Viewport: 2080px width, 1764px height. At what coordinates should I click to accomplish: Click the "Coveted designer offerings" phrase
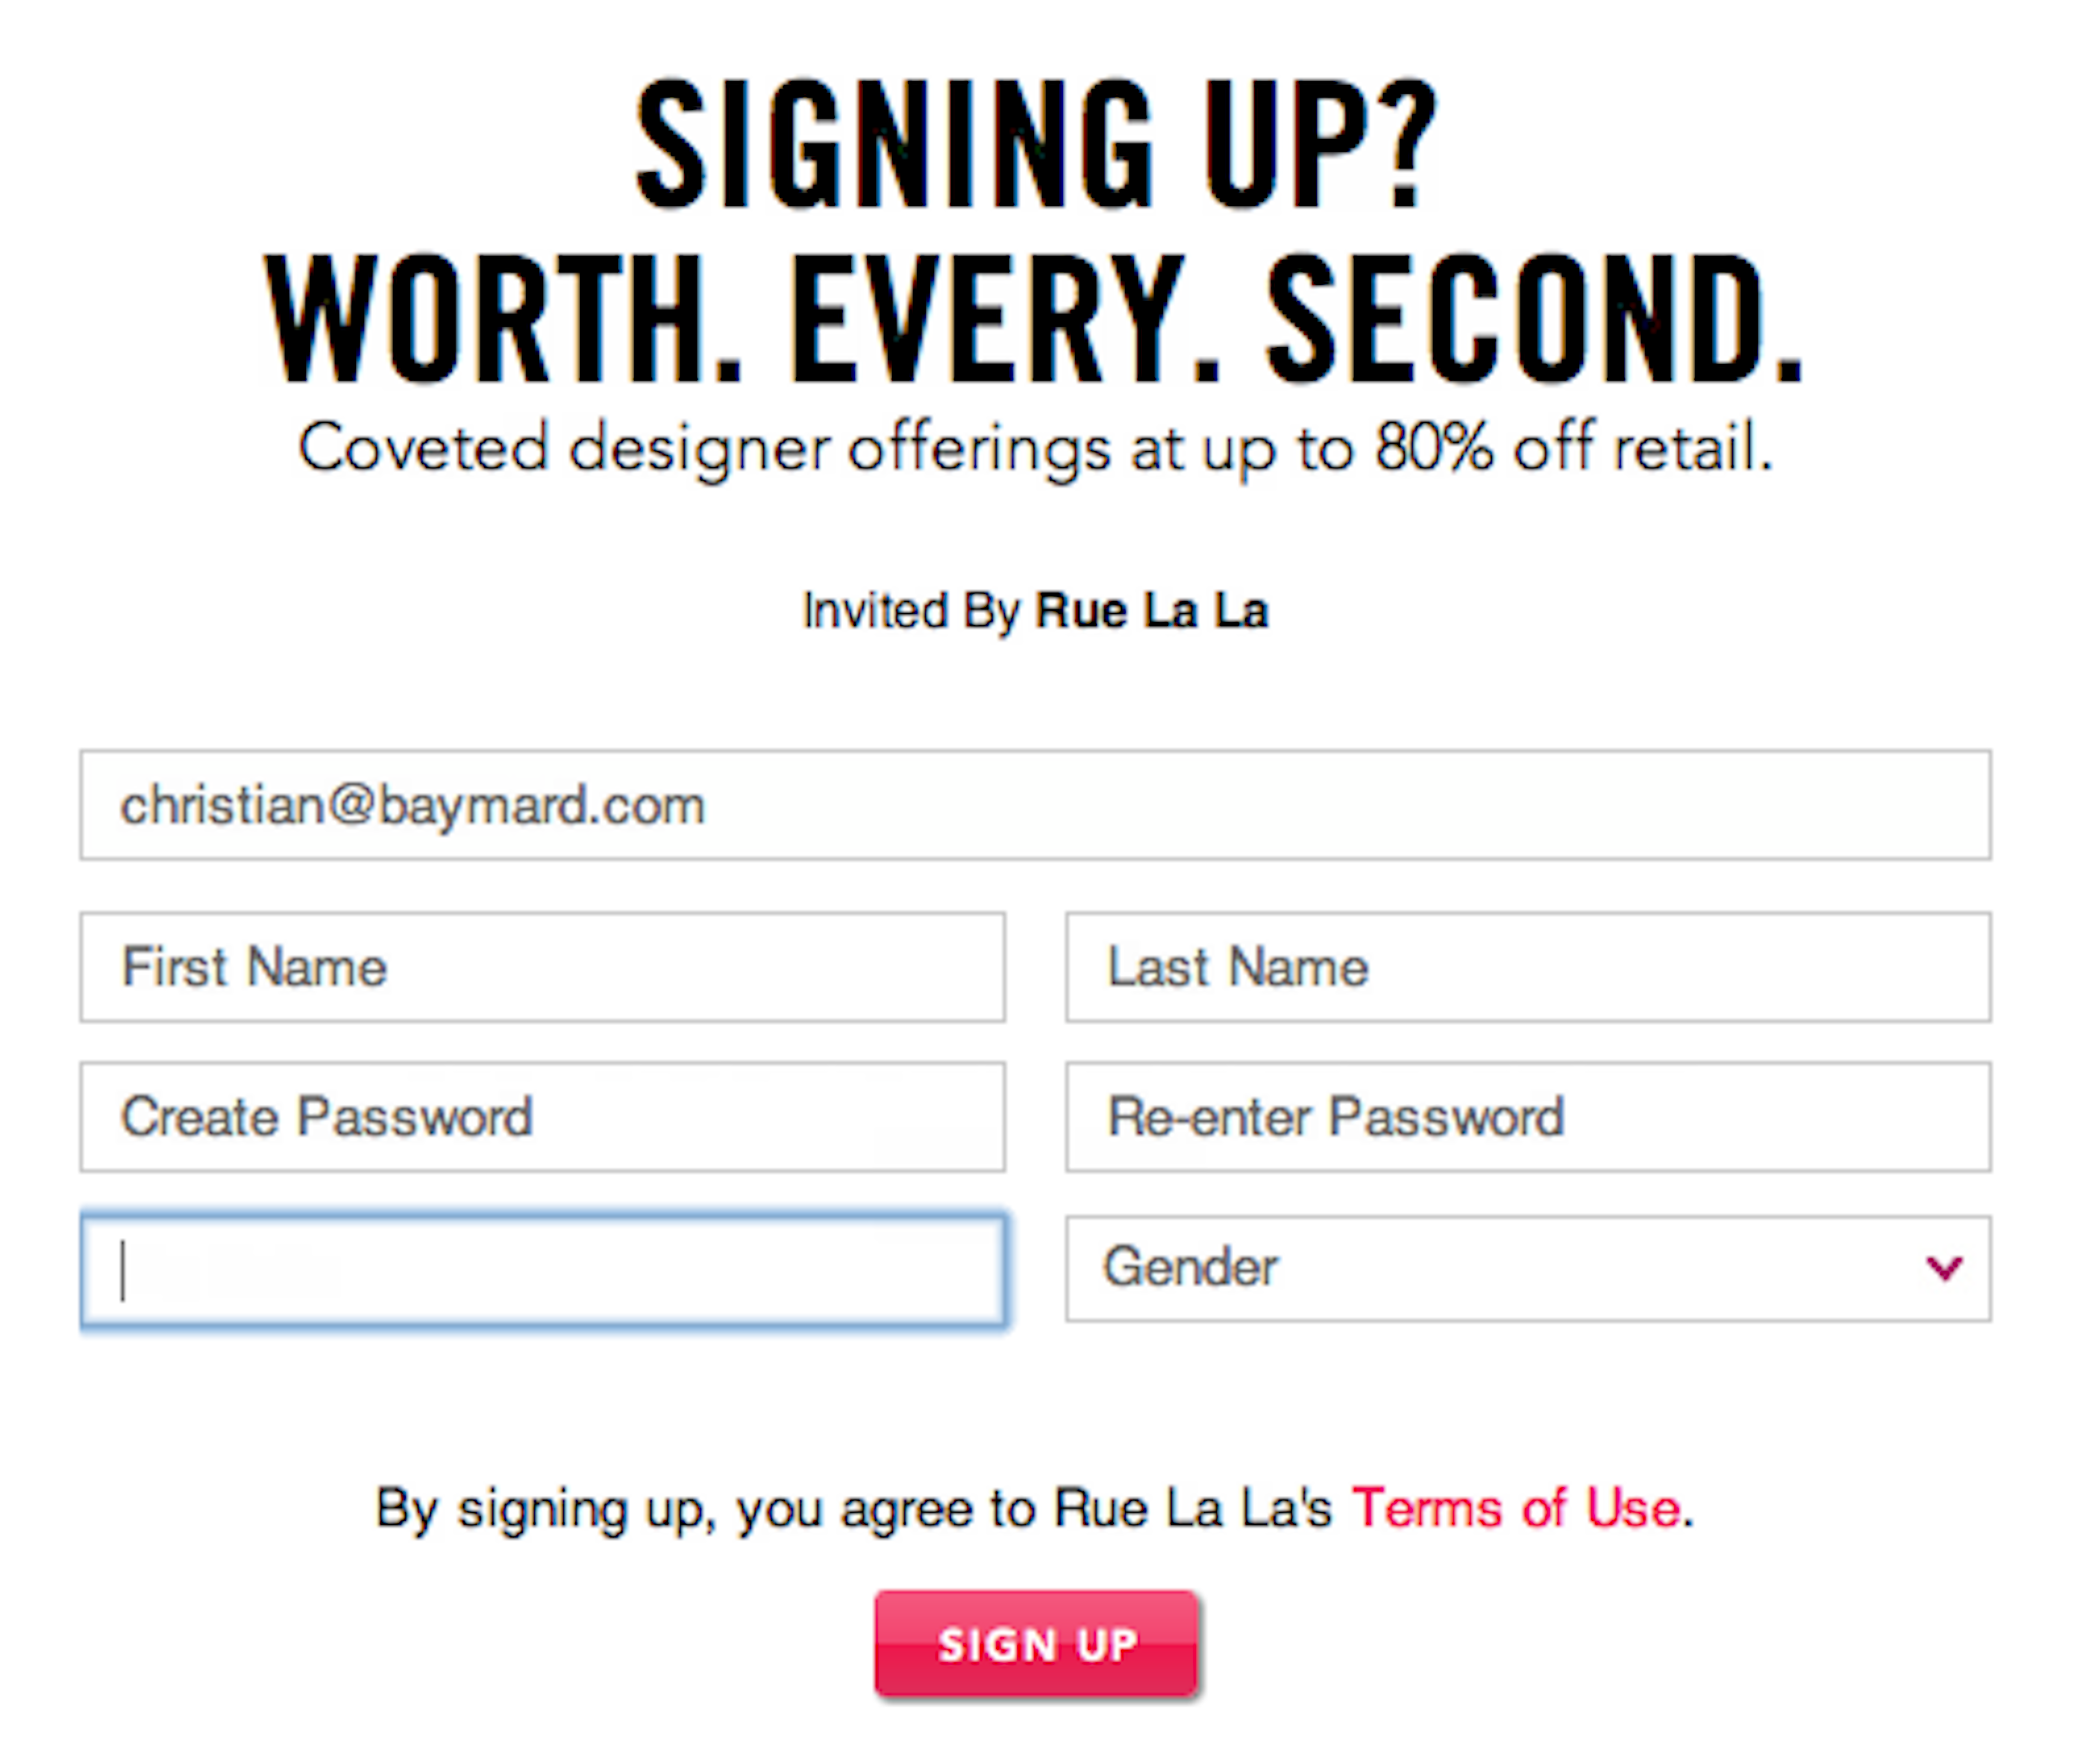click(x=705, y=448)
